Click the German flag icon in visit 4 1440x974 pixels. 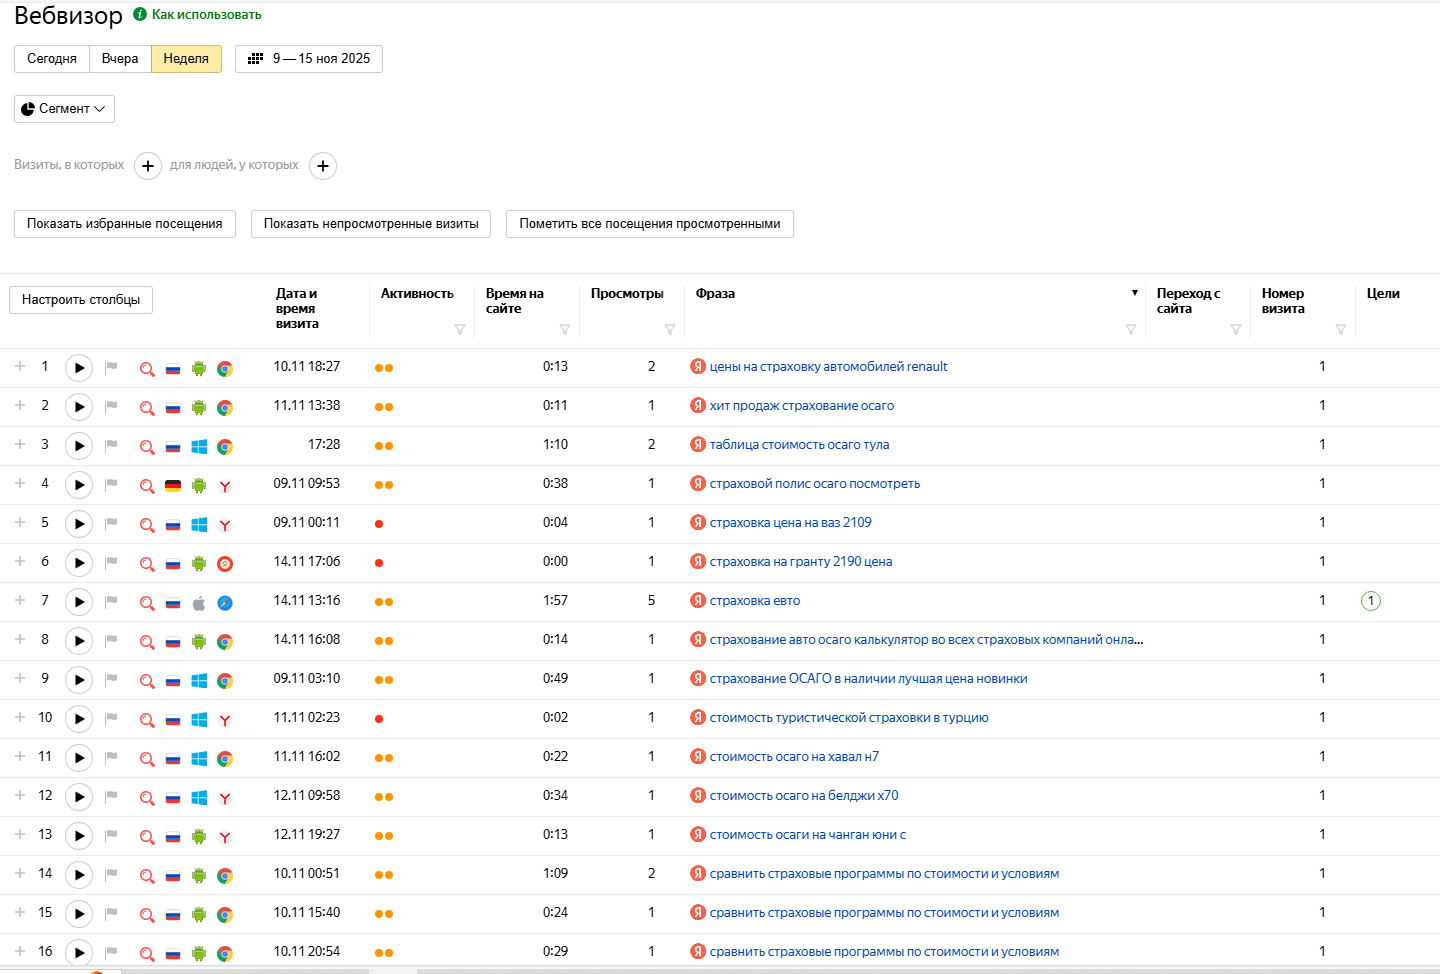pyautogui.click(x=173, y=486)
